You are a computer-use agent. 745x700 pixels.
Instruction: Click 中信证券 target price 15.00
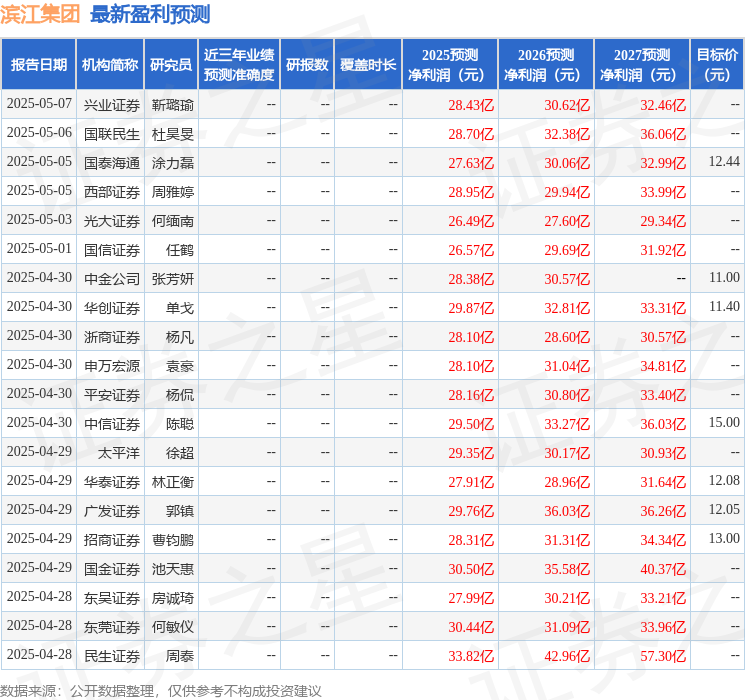[723, 423]
